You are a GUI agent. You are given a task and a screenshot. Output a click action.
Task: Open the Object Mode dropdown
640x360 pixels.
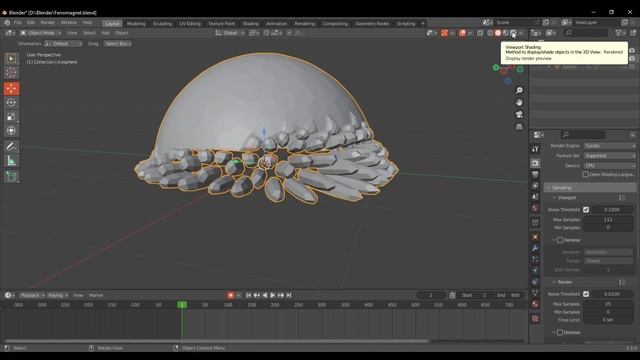click(x=40, y=33)
